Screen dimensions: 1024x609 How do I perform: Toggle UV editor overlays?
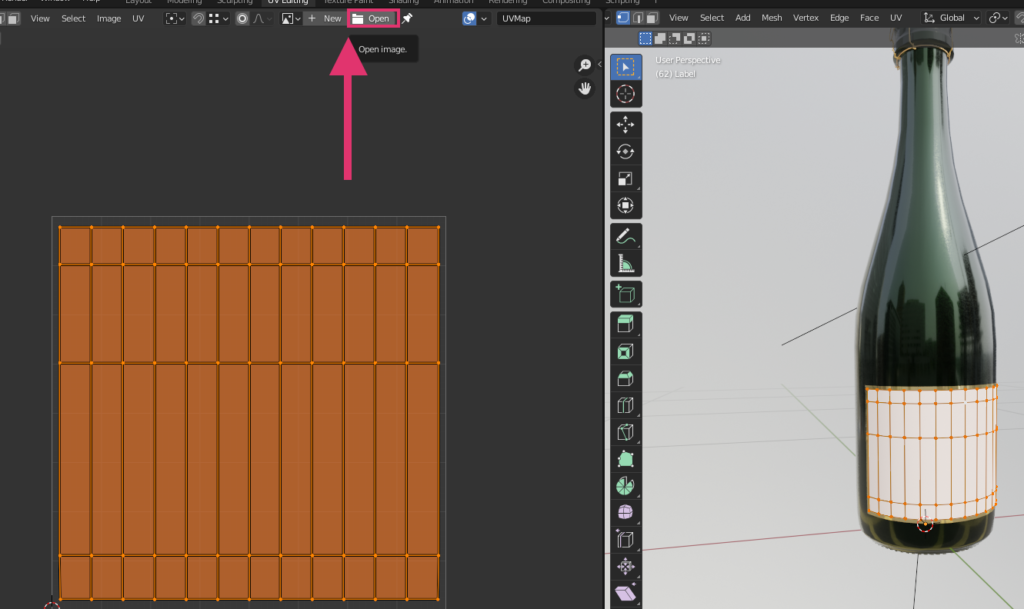click(469, 18)
